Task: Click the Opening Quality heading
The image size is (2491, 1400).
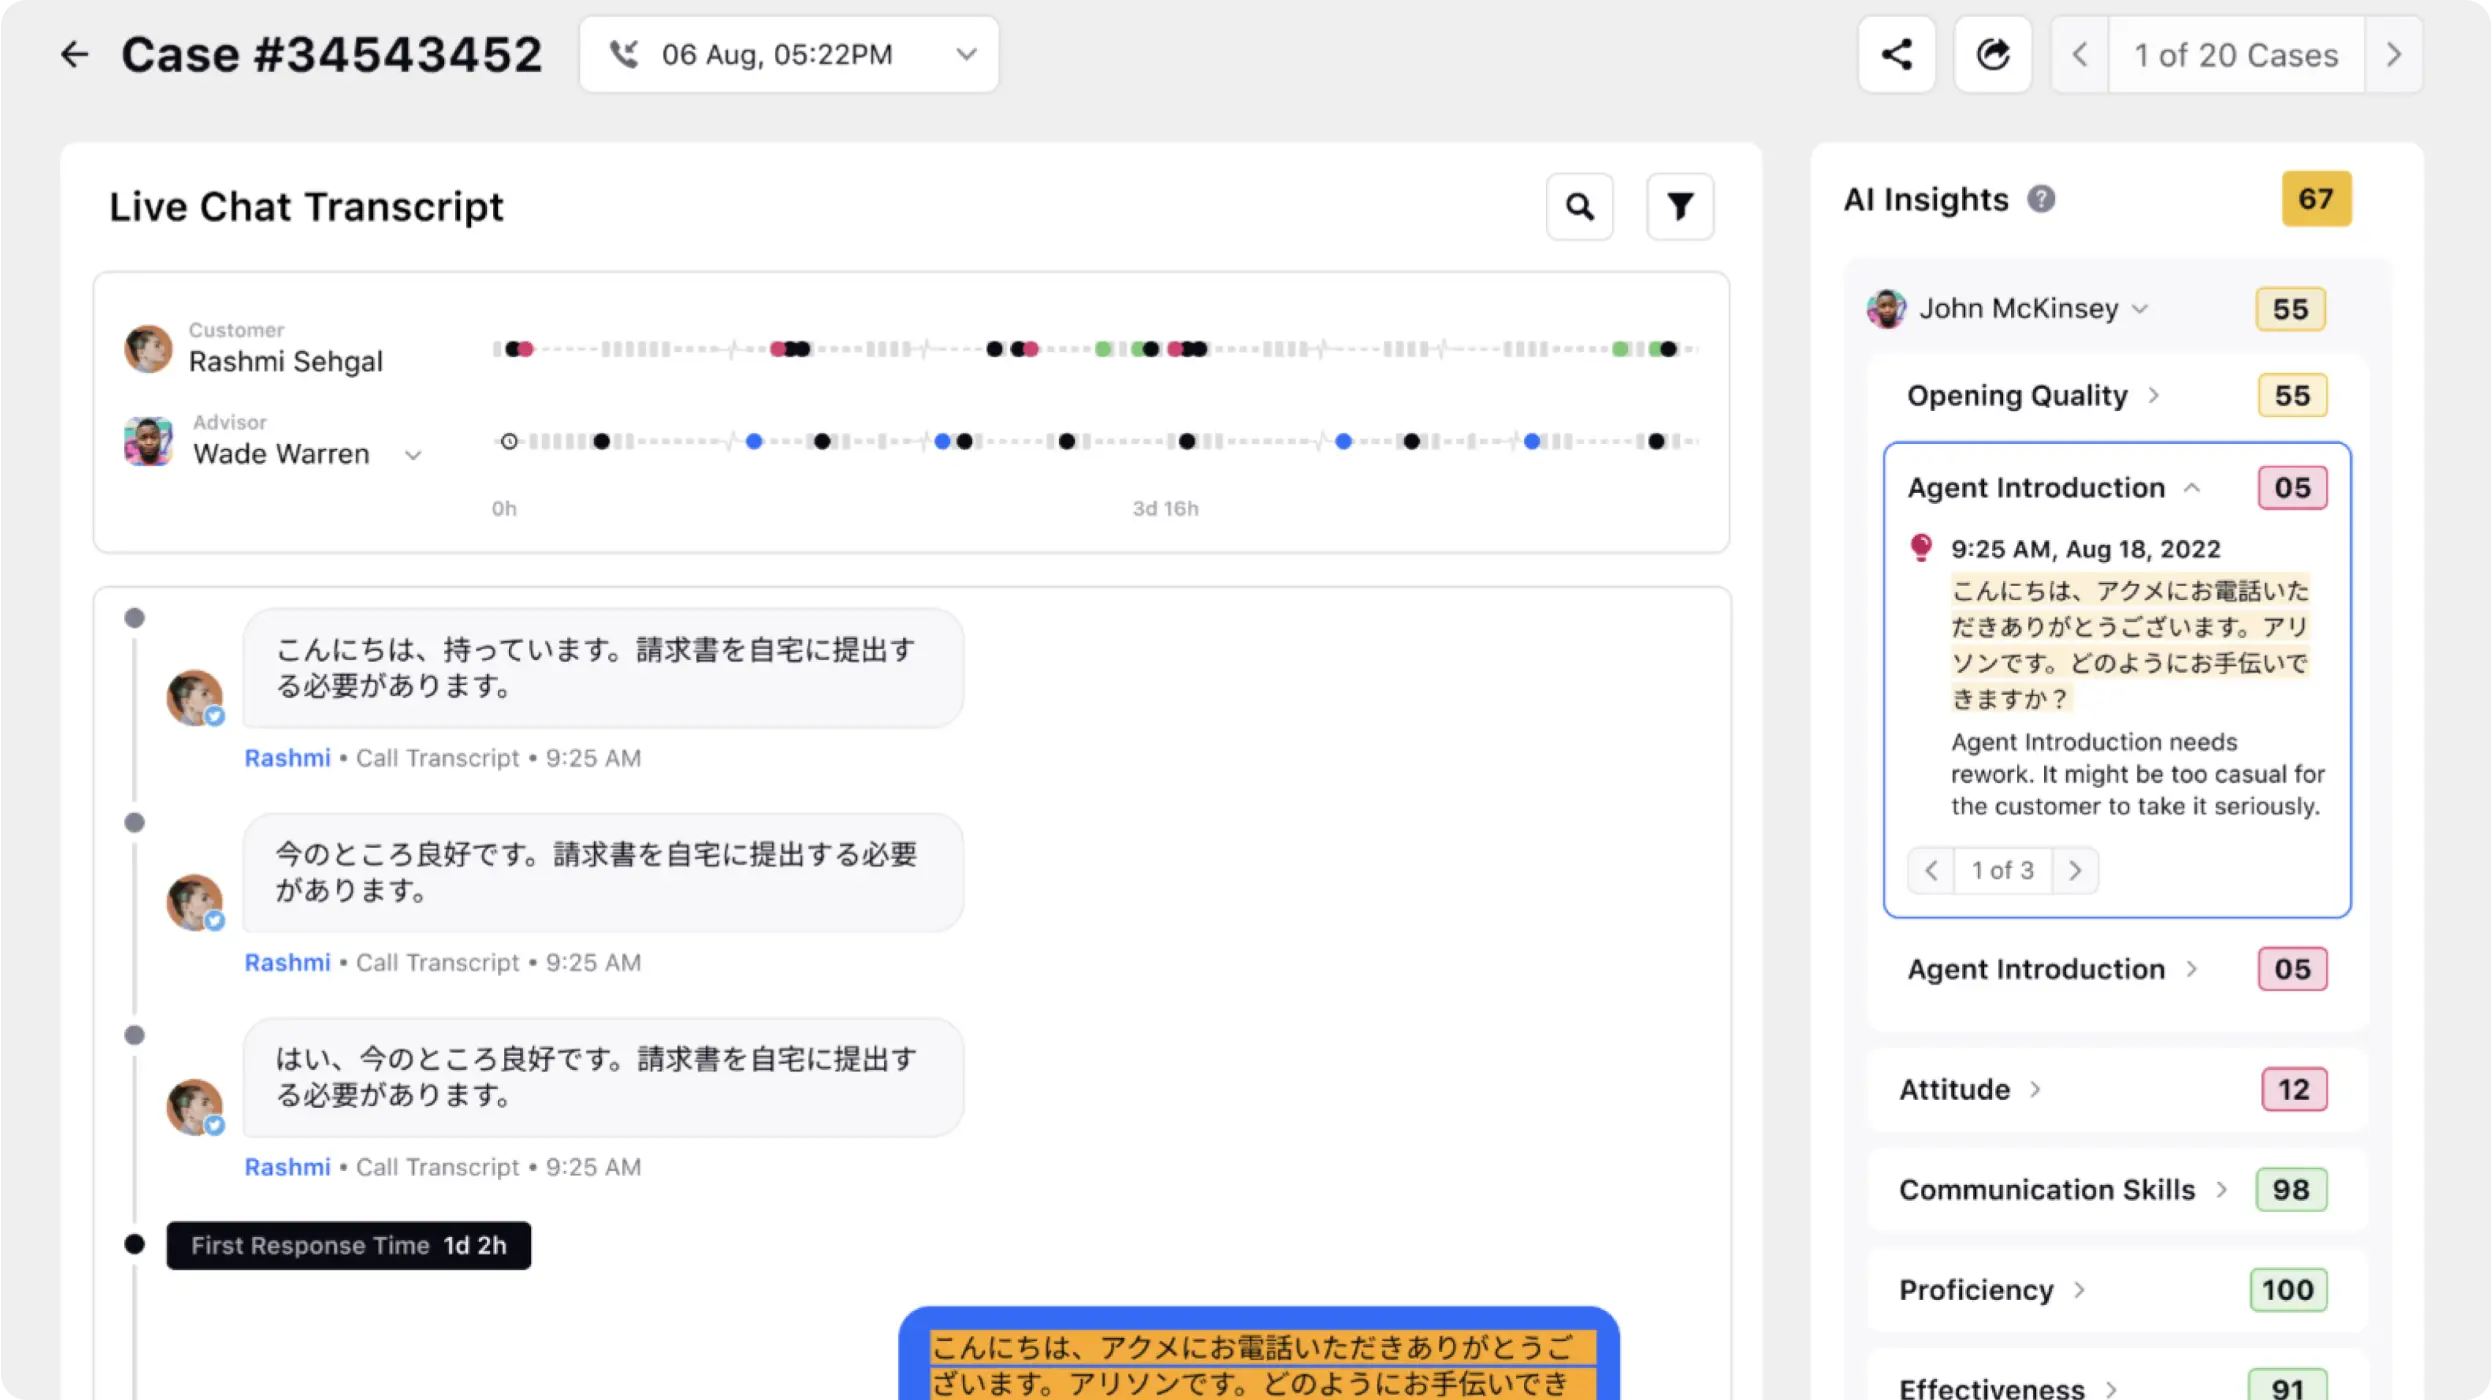Action: (2017, 395)
